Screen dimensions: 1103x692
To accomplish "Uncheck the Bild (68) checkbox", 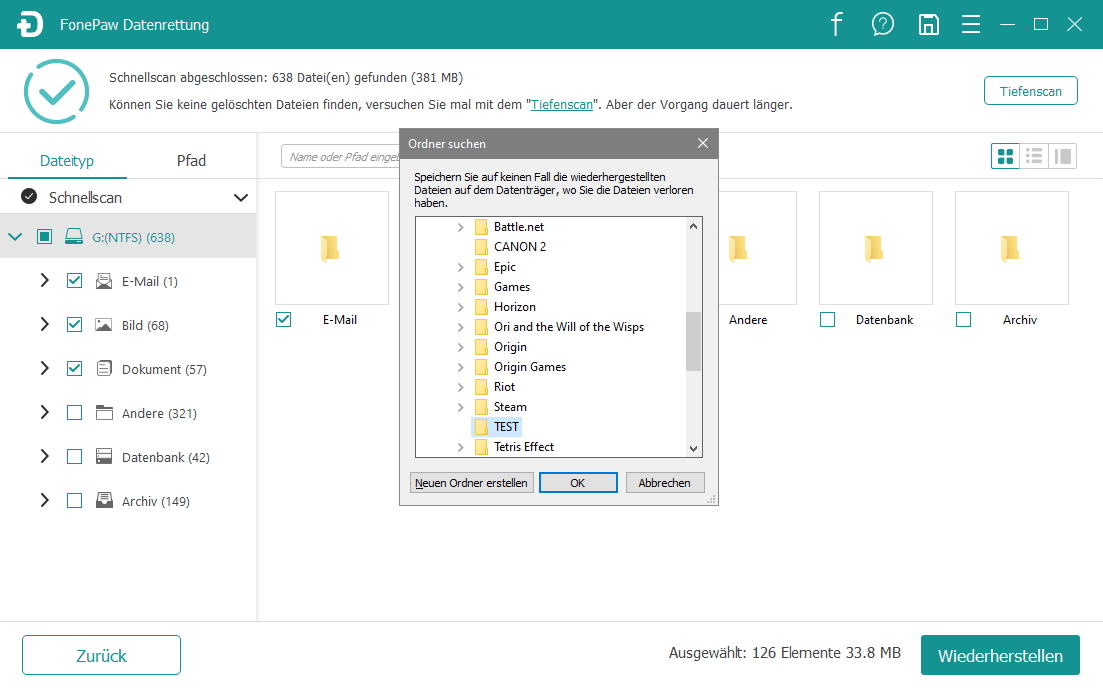I will [x=75, y=324].
